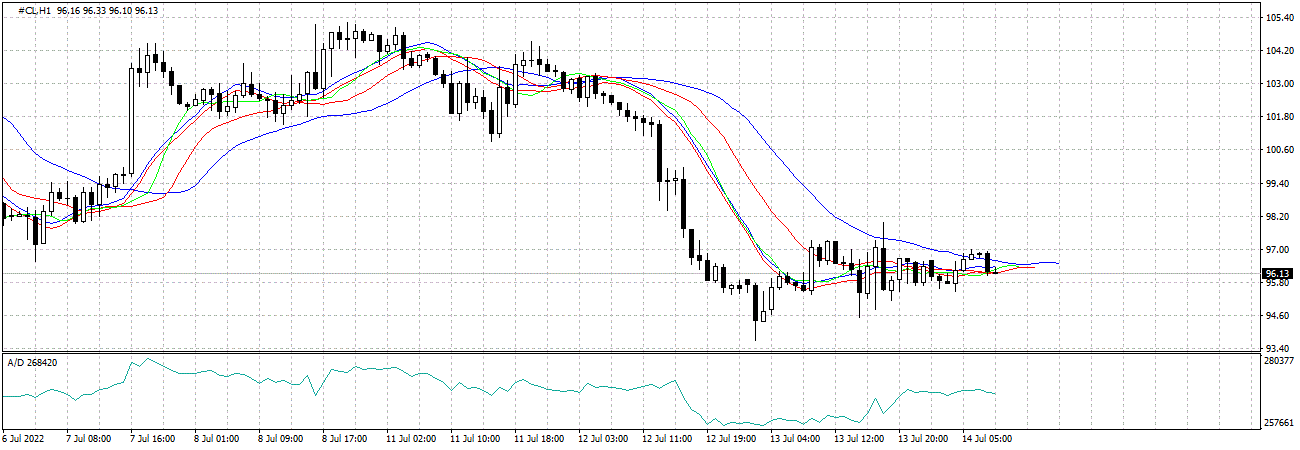Select the 101.80 price scale value
1300x450 pixels.
coord(1278,117)
